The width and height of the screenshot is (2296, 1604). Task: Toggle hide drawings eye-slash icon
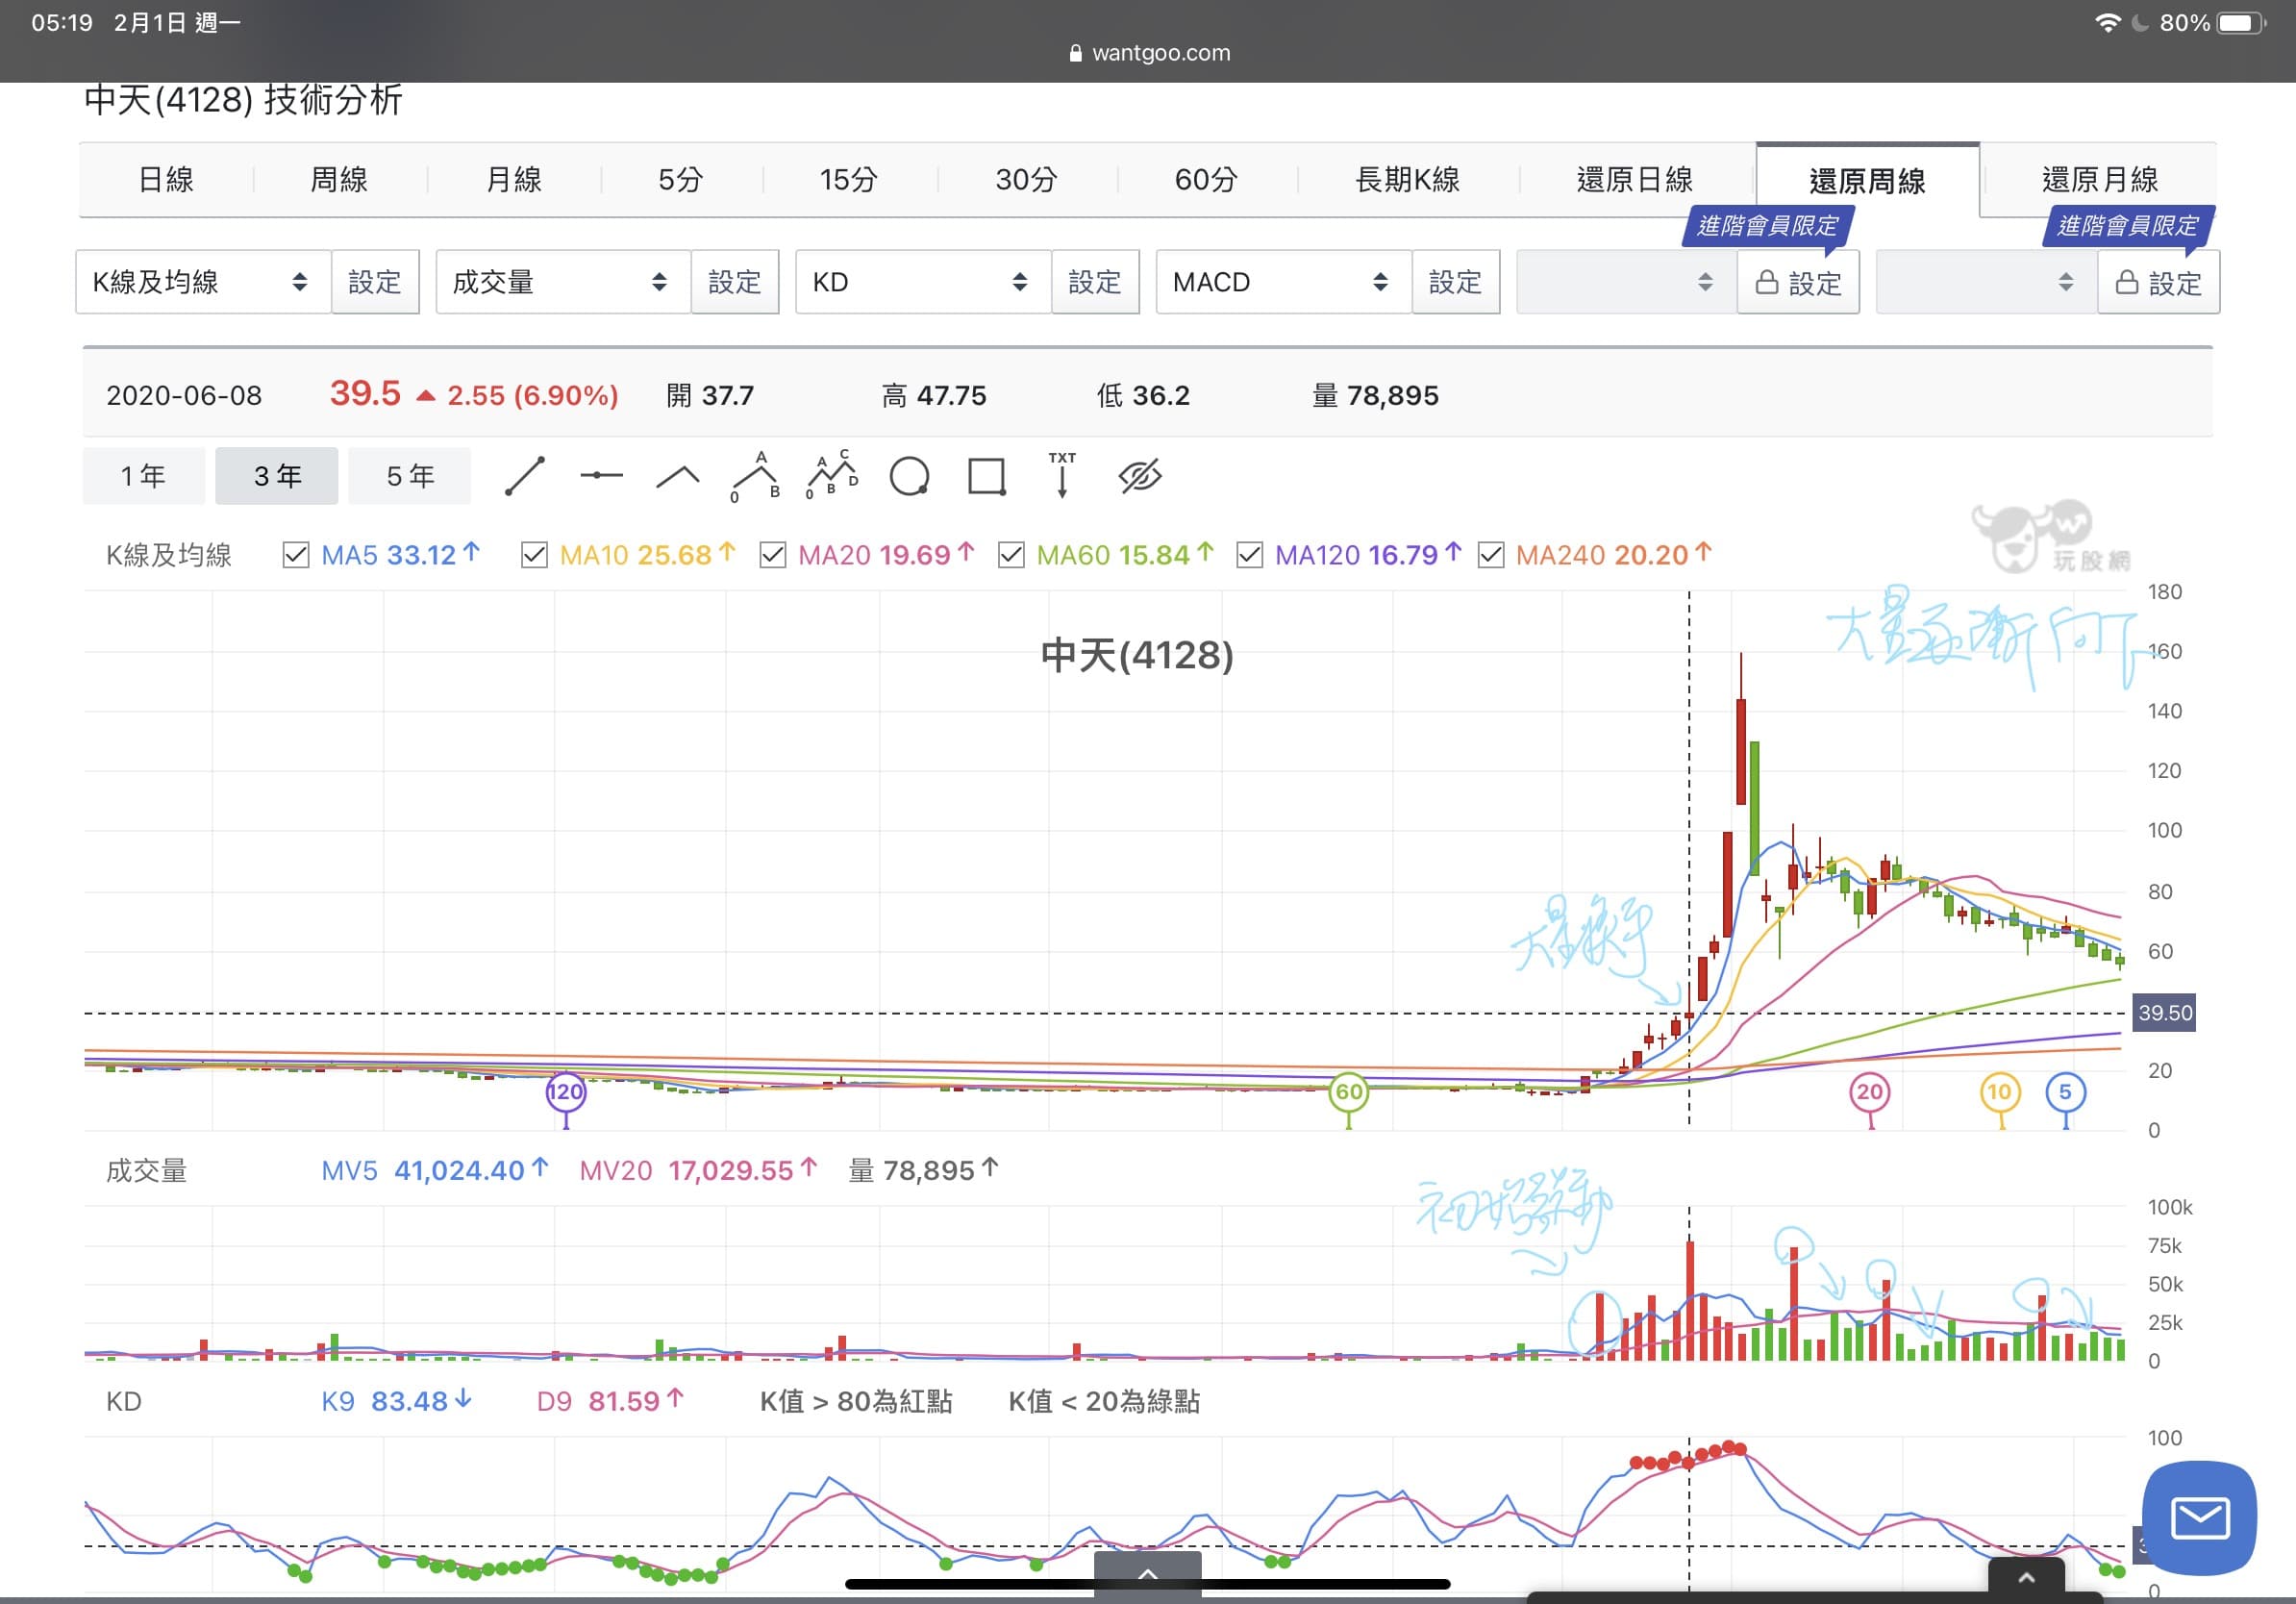tap(1139, 476)
